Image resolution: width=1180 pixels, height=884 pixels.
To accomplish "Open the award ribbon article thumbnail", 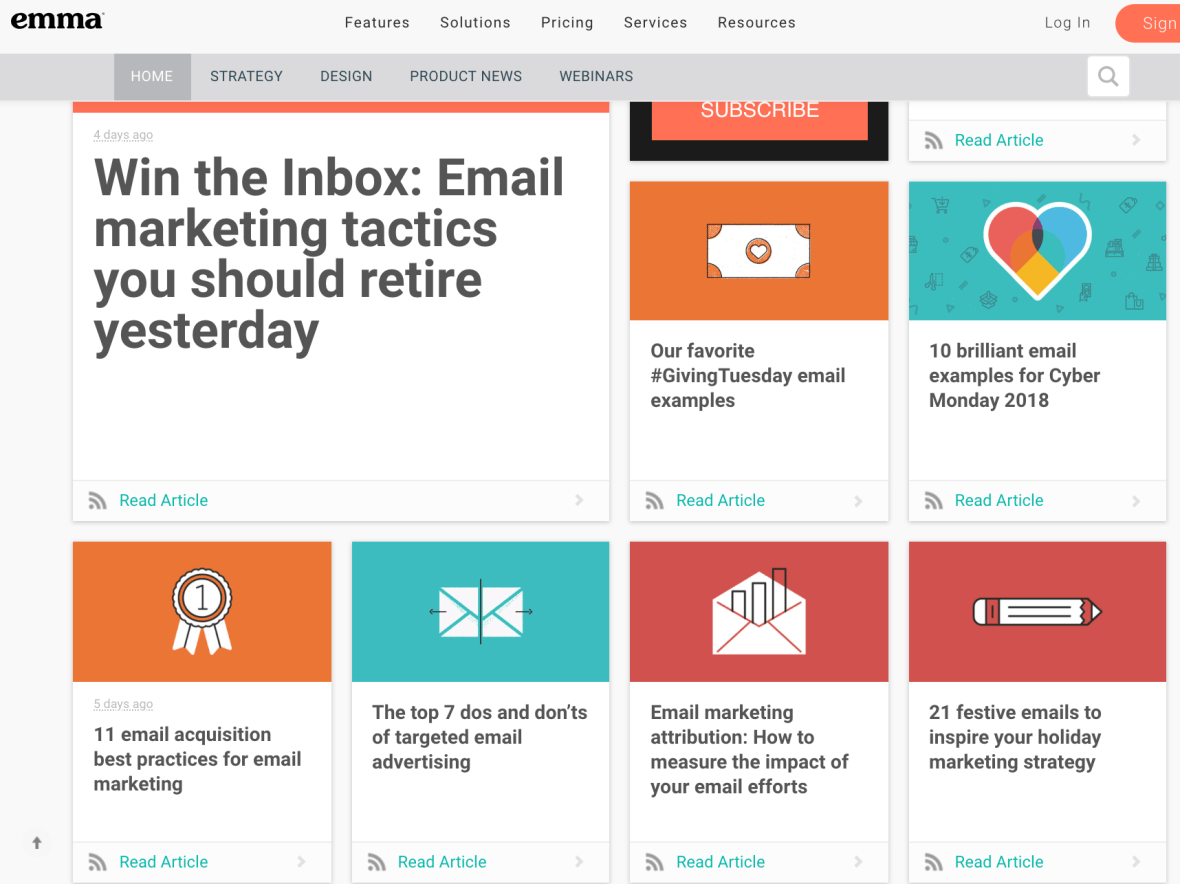I will [202, 611].
